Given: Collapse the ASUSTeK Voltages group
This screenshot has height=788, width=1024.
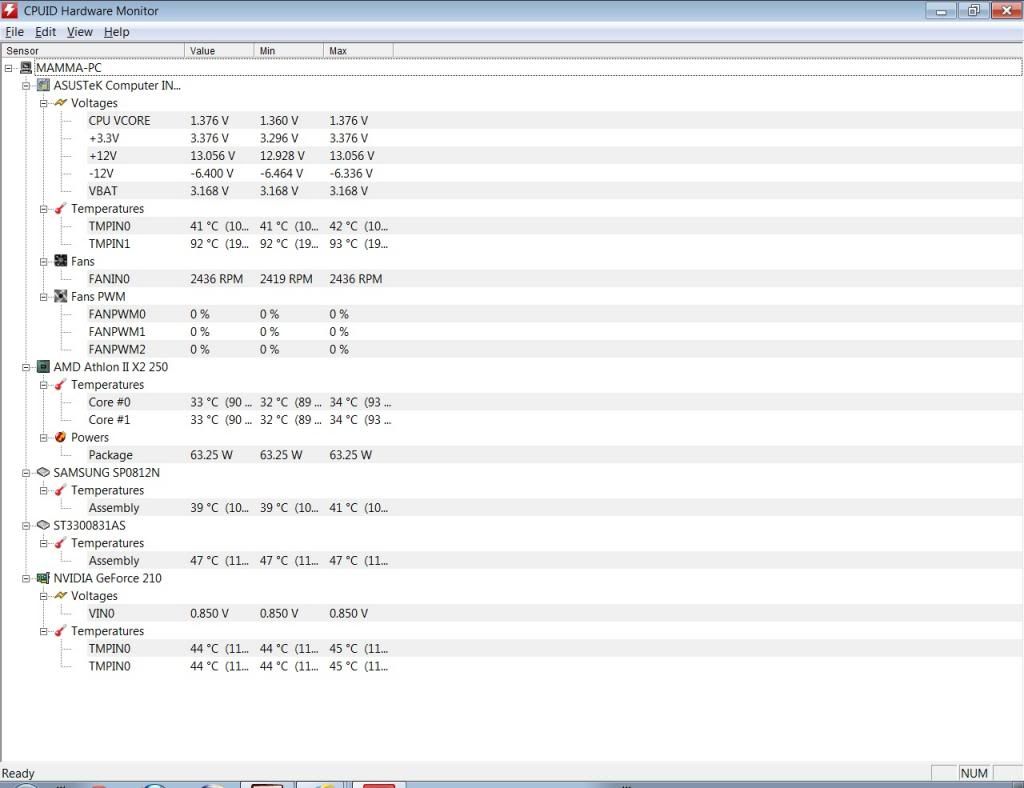Looking at the screenshot, I should 44,103.
